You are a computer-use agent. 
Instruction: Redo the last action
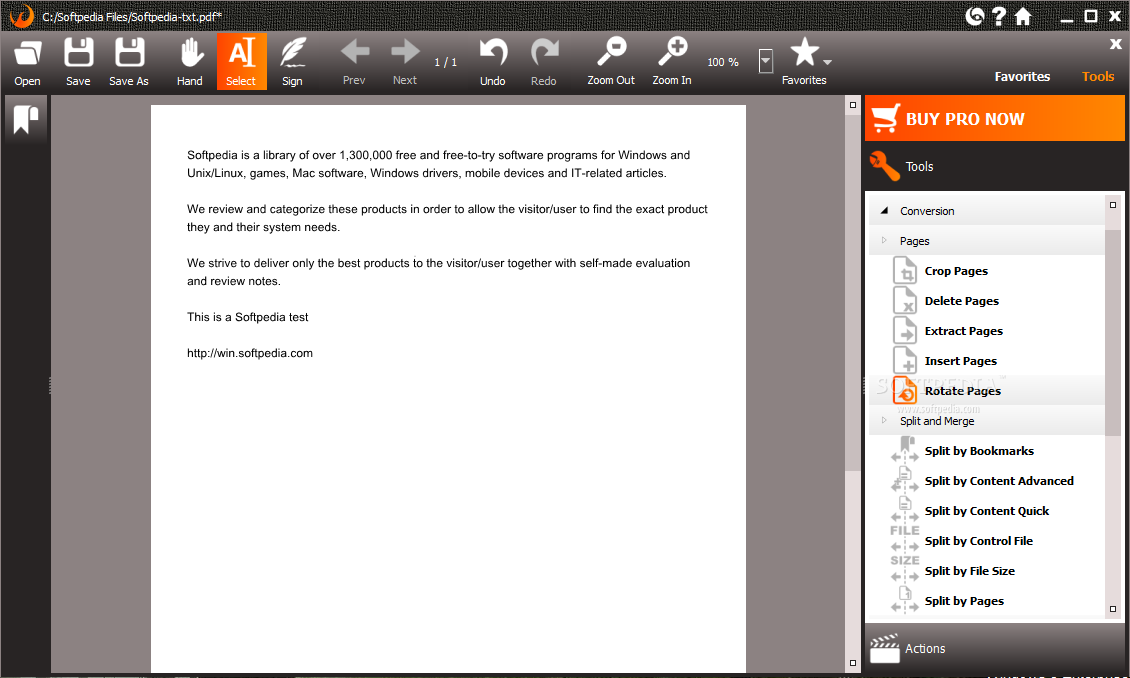[544, 62]
